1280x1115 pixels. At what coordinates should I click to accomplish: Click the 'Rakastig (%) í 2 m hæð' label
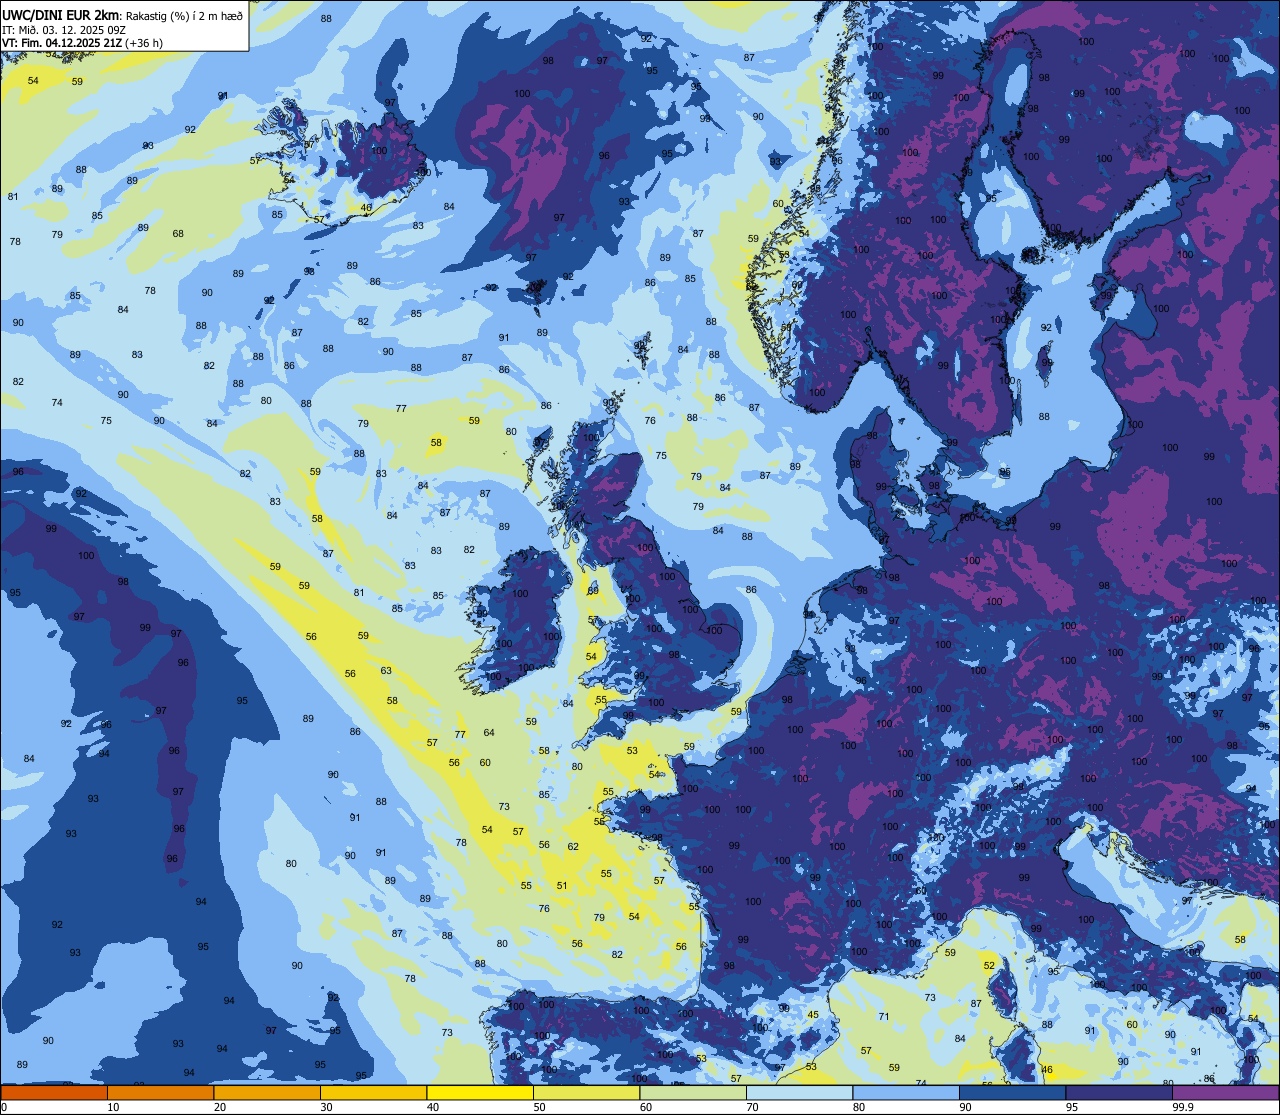tap(184, 15)
